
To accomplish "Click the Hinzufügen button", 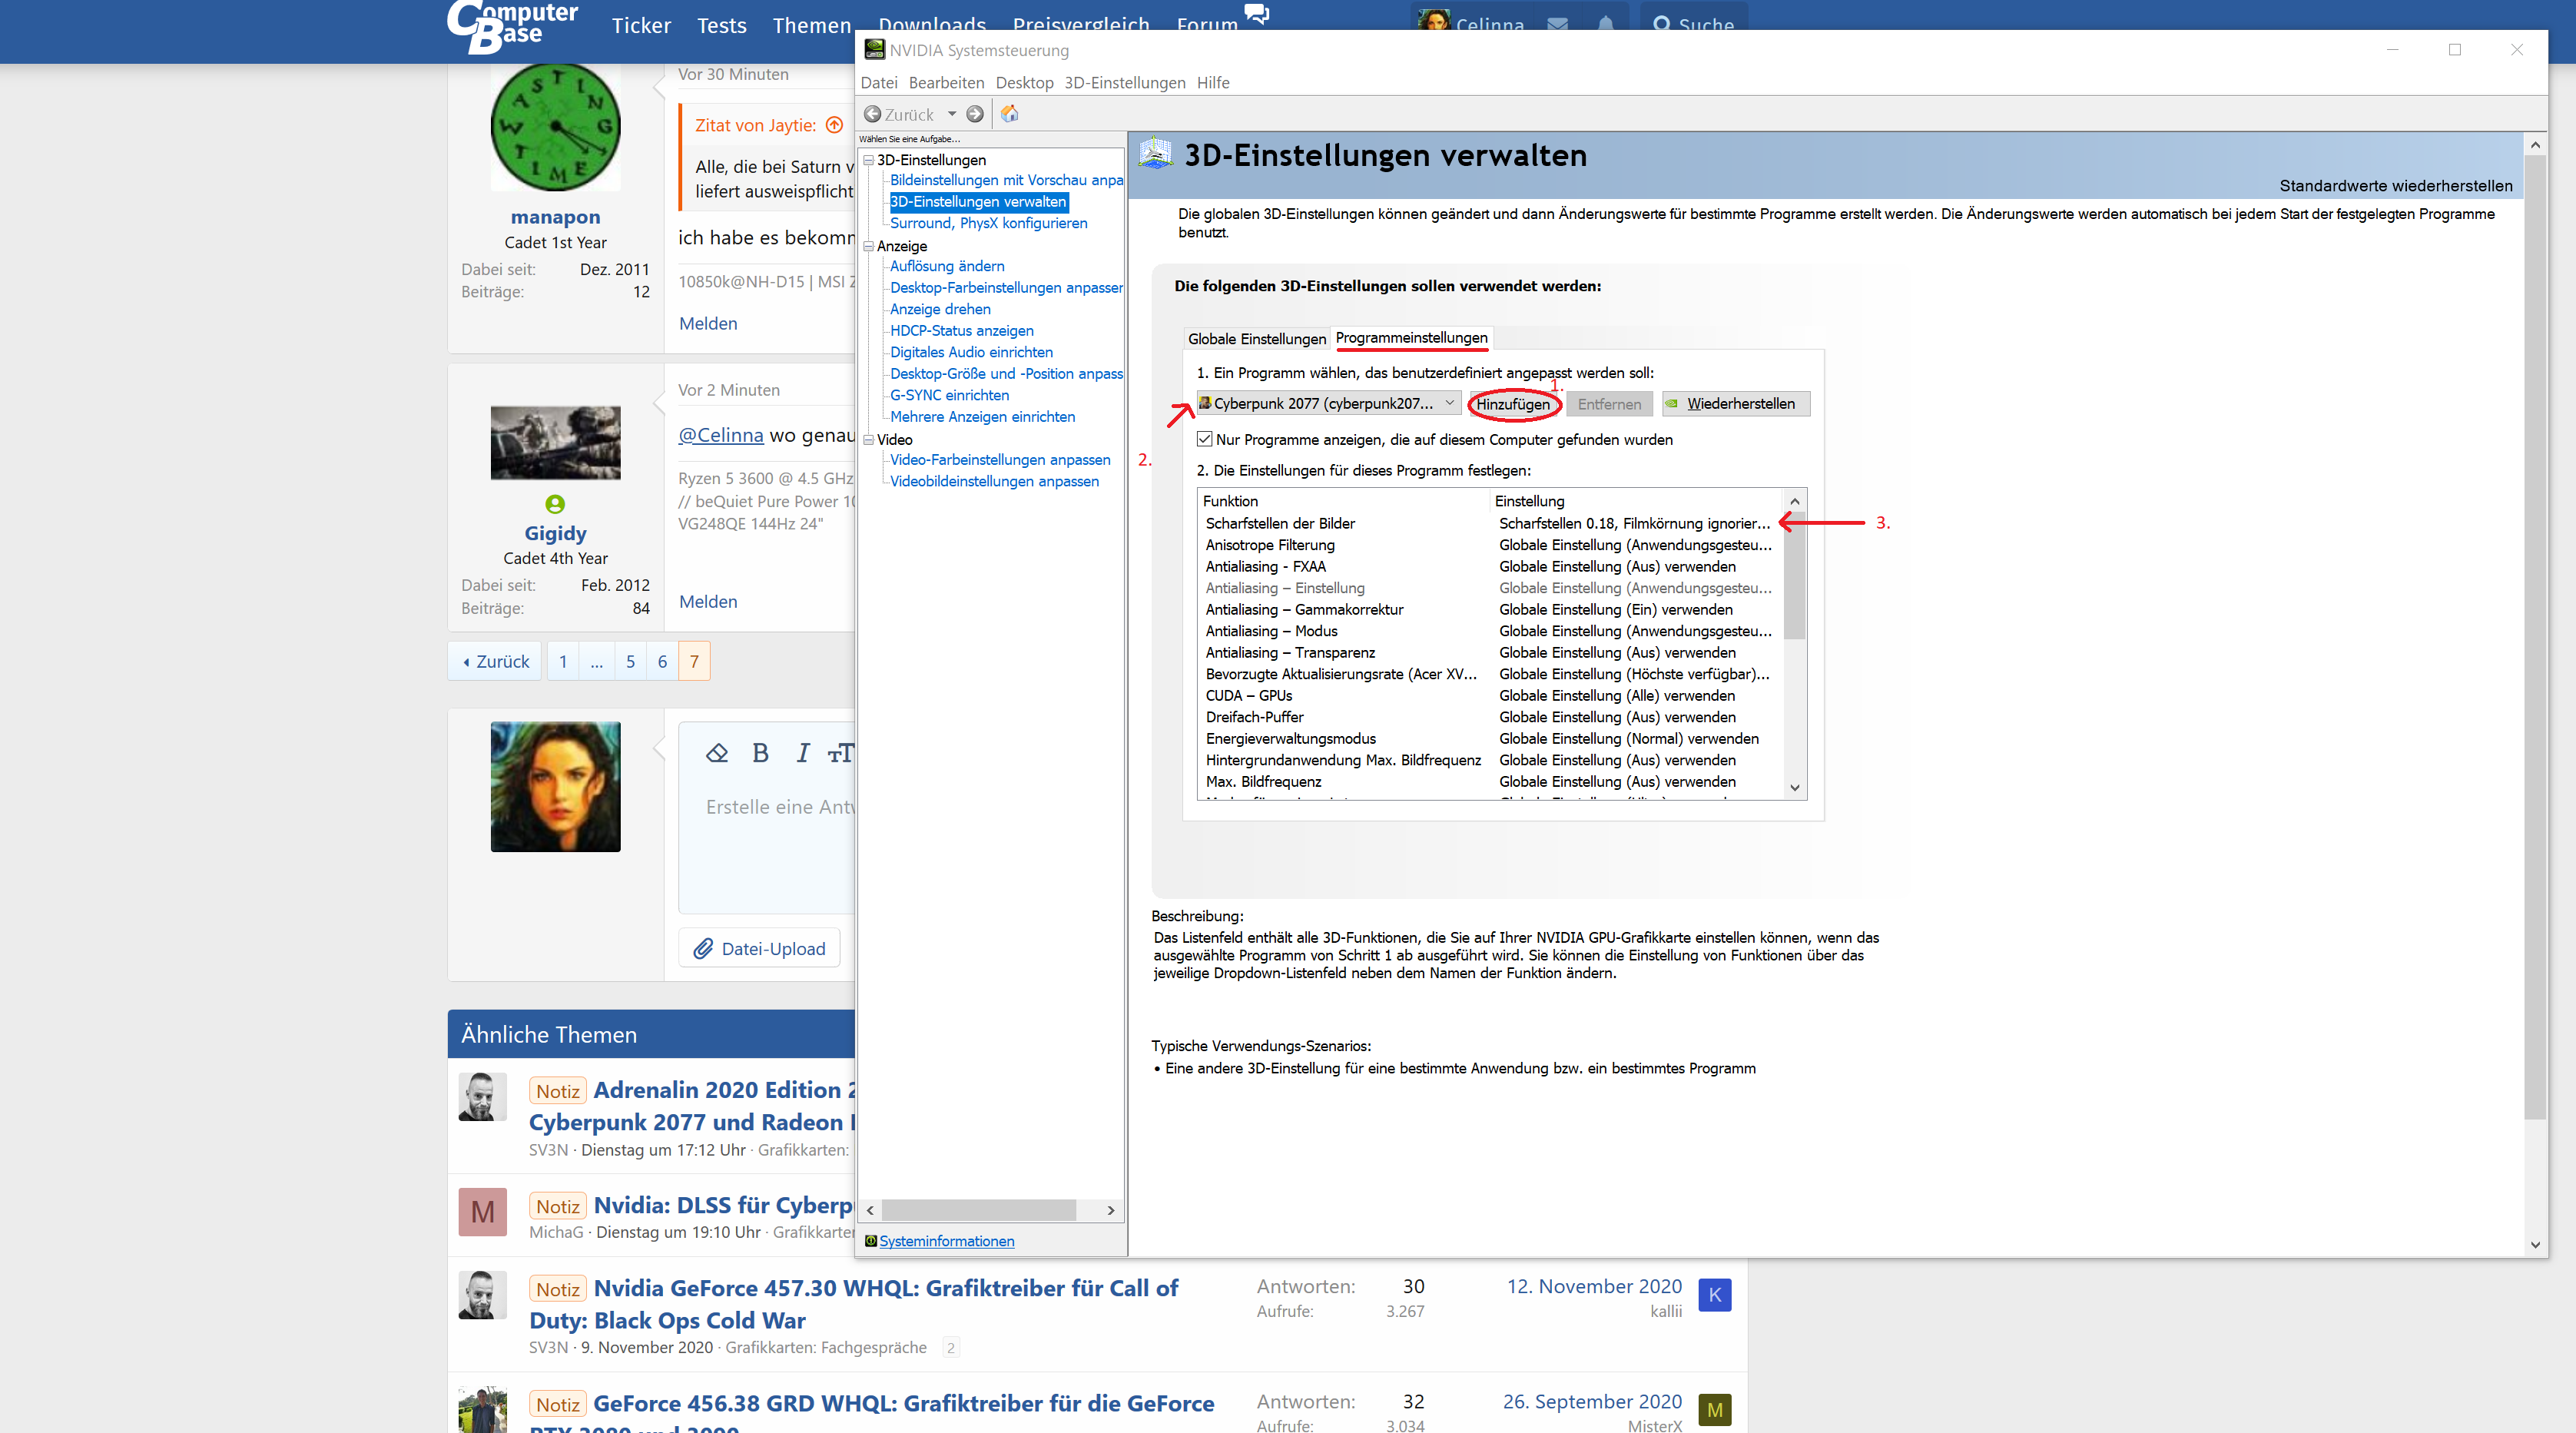I will tap(1513, 404).
